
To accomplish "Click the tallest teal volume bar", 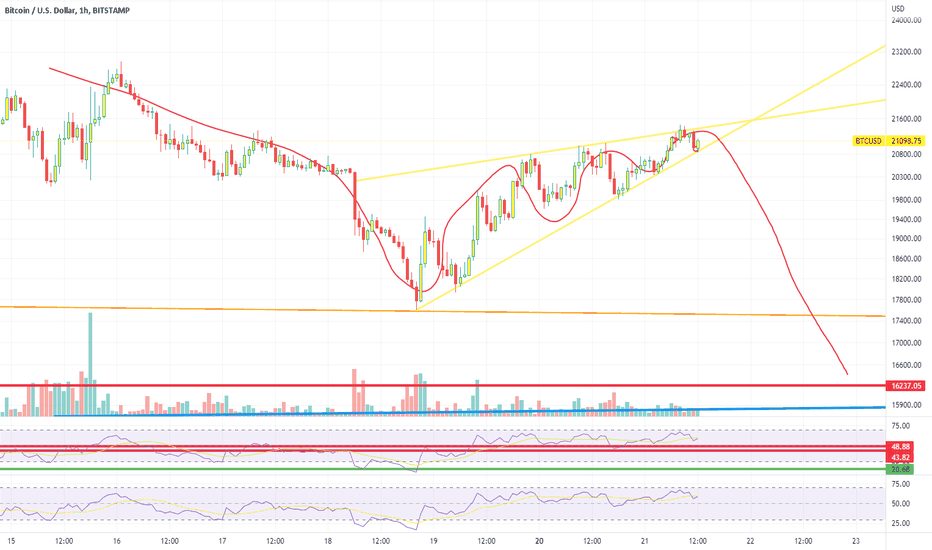I will 90,364.
